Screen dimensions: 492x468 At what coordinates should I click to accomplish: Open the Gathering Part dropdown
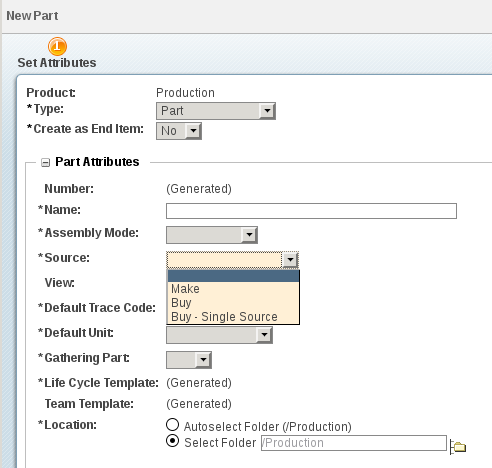click(x=189, y=360)
